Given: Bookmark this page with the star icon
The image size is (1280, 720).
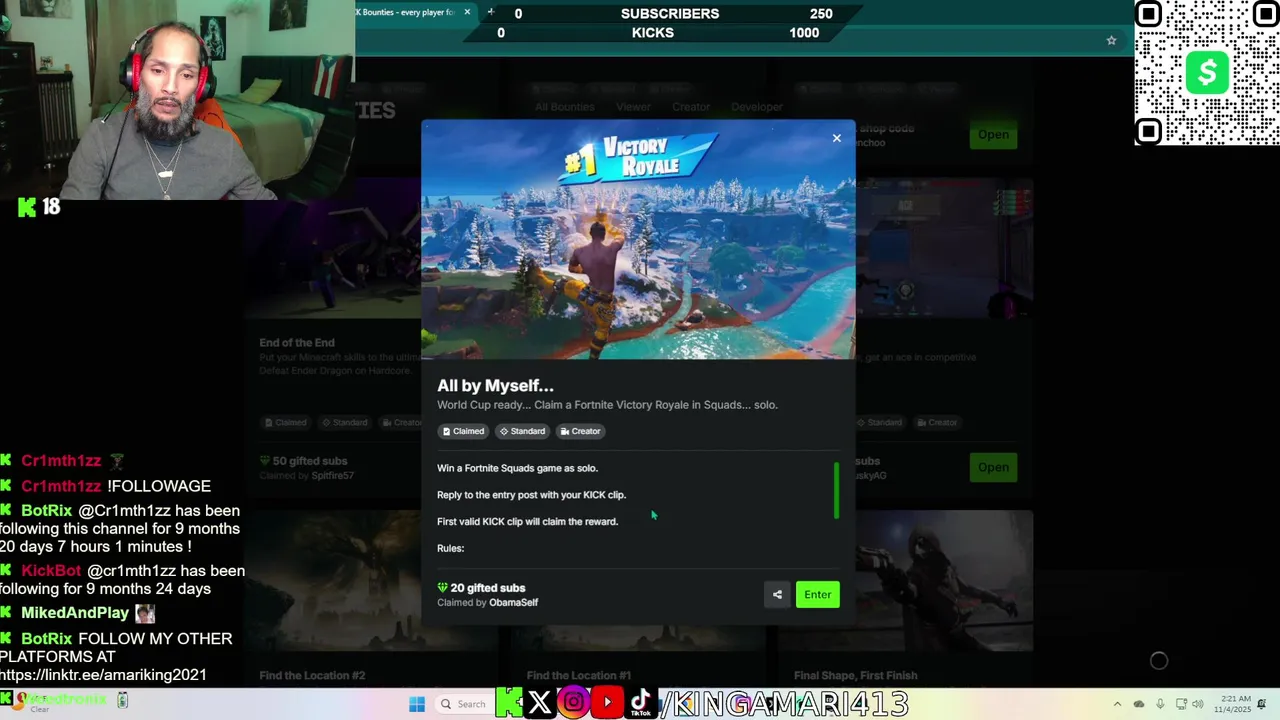Looking at the screenshot, I should tap(1111, 40).
